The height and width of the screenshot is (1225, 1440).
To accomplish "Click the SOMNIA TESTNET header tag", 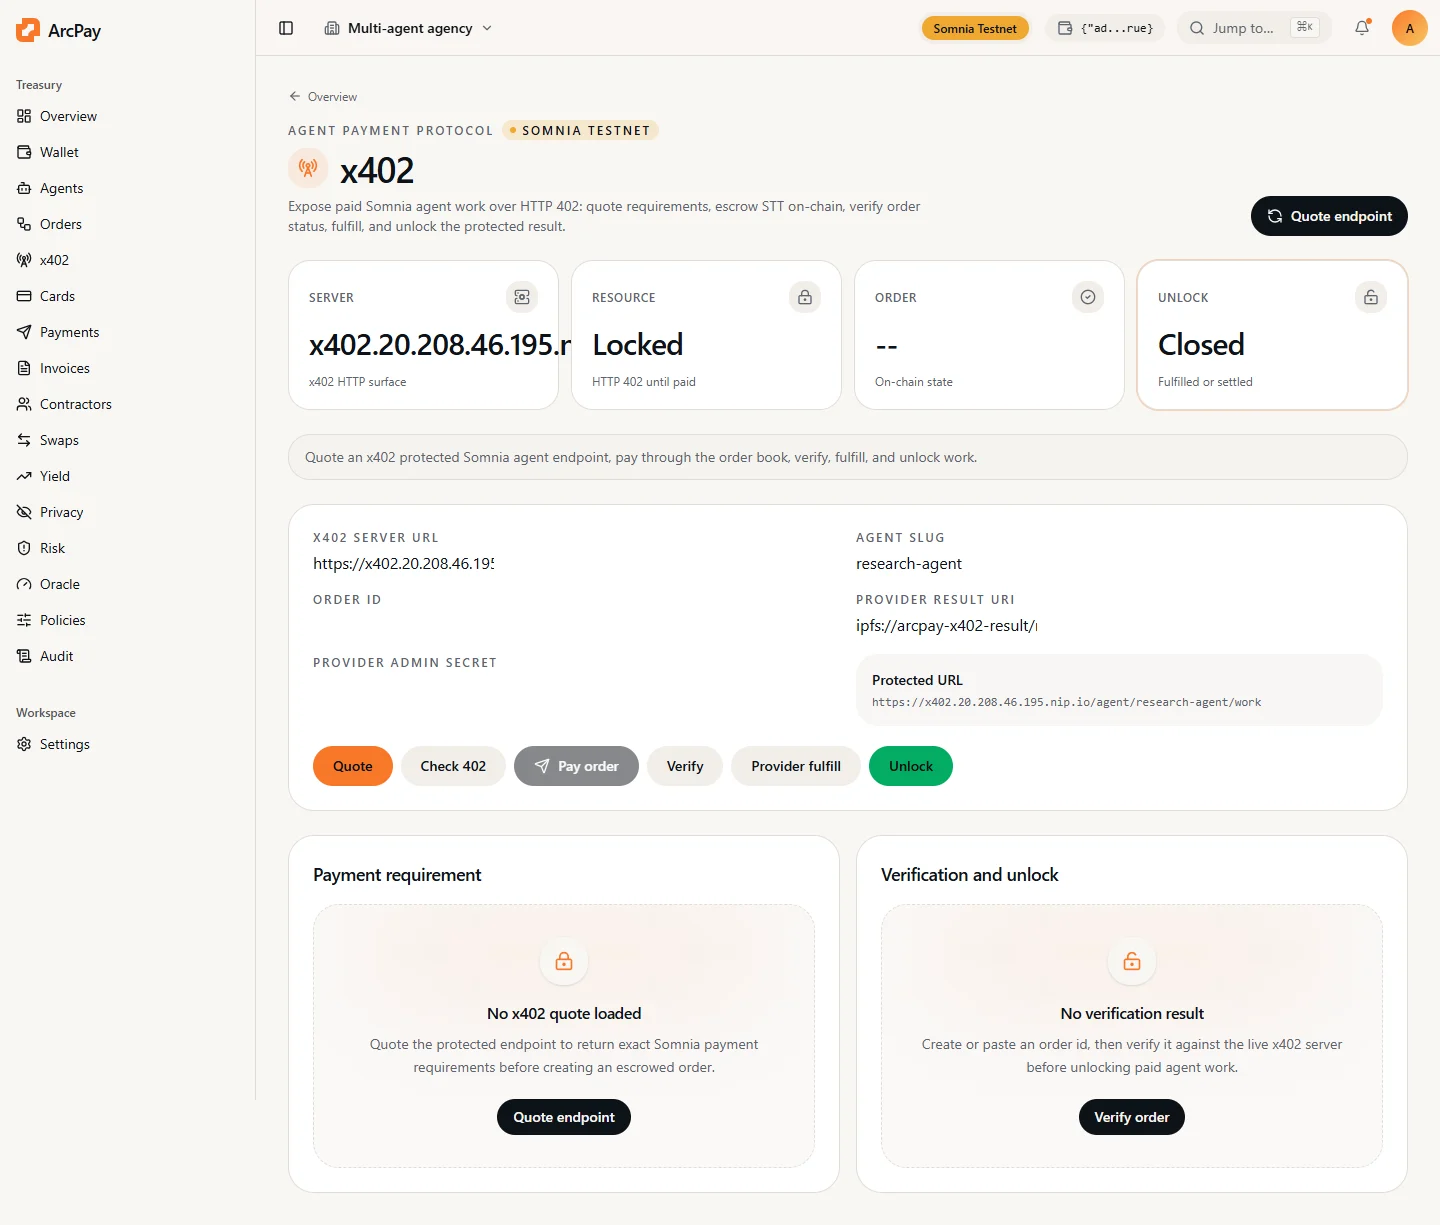I will pyautogui.click(x=580, y=130).
